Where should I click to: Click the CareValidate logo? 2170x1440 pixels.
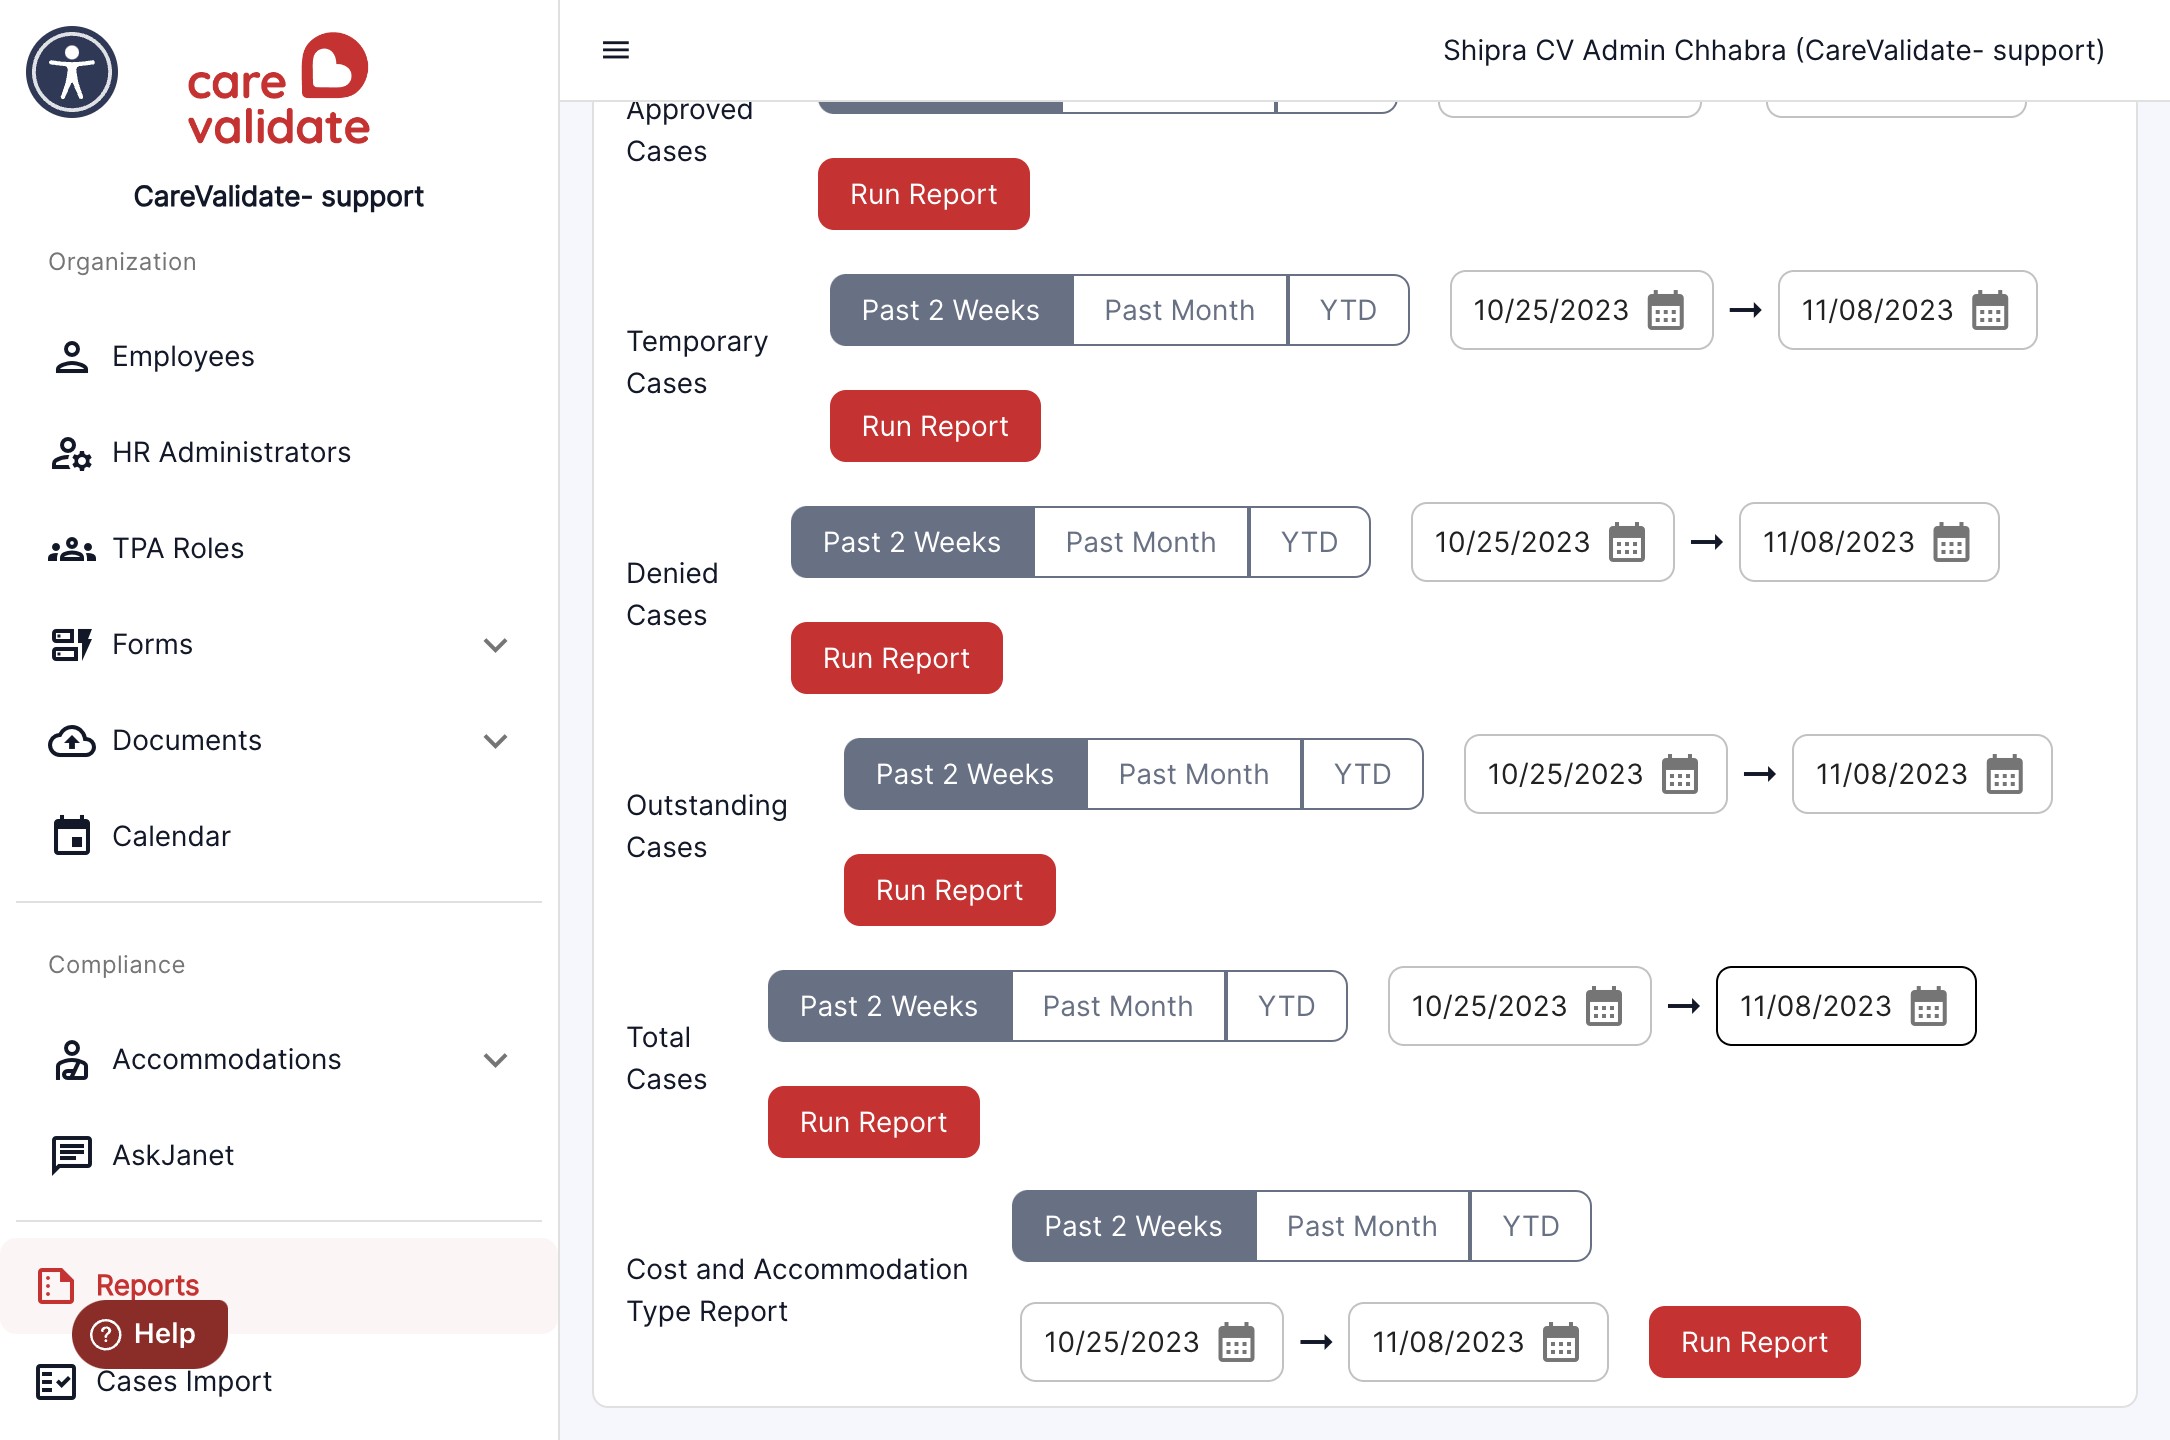(x=278, y=88)
